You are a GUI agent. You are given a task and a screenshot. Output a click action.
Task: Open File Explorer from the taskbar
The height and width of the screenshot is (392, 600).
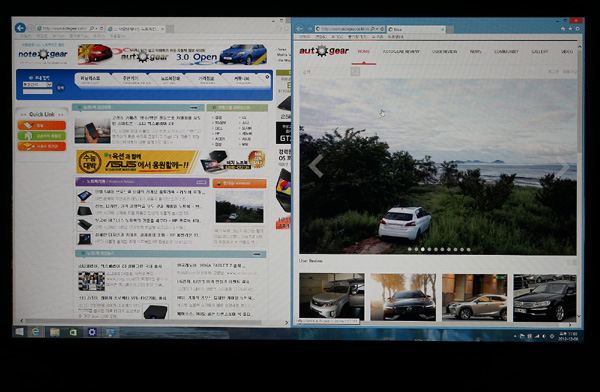click(55, 332)
